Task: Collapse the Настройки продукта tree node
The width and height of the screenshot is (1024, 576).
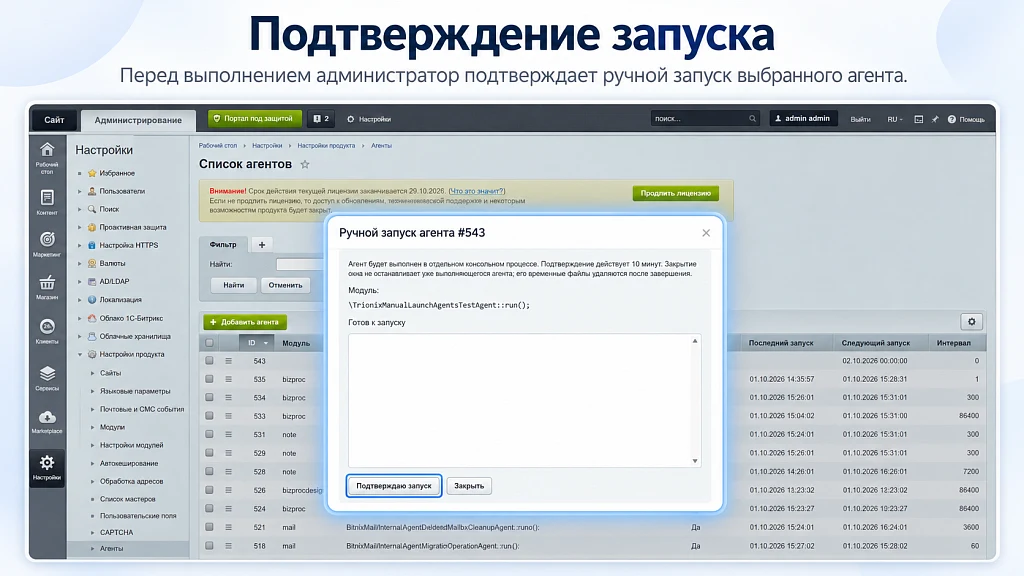Action: click(x=80, y=355)
